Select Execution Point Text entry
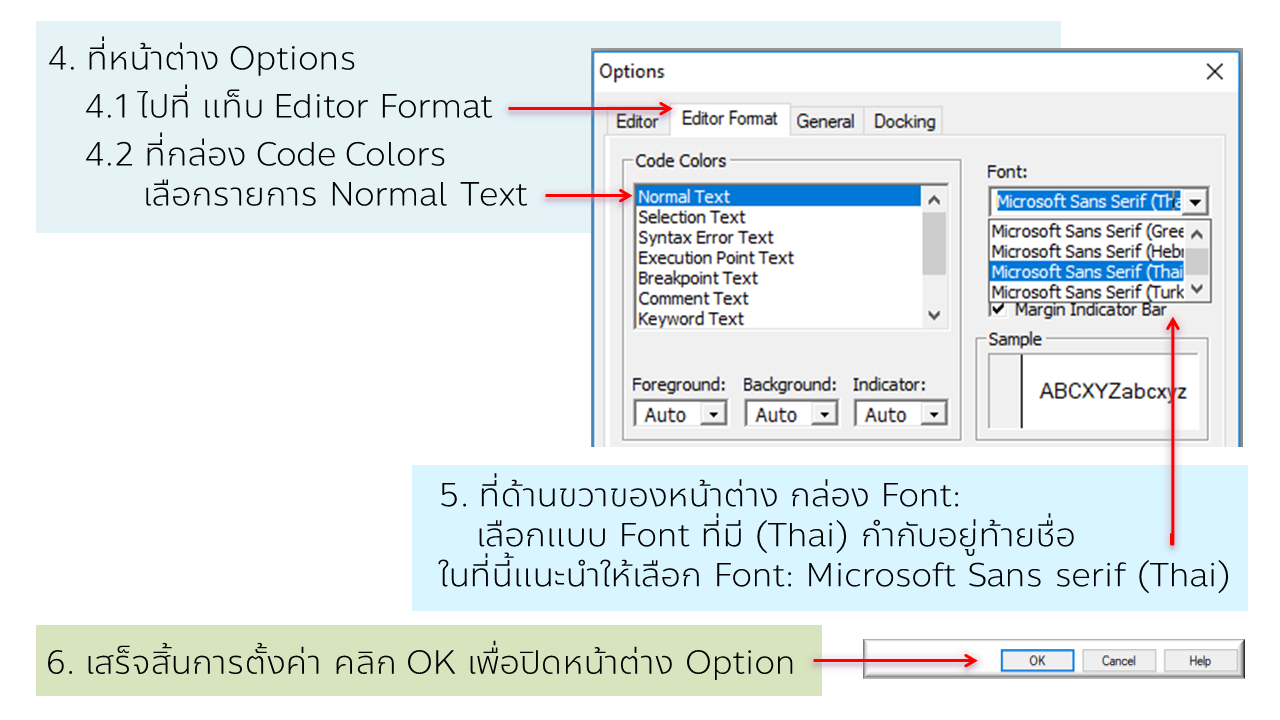The width and height of the screenshot is (1280, 720). click(777, 258)
